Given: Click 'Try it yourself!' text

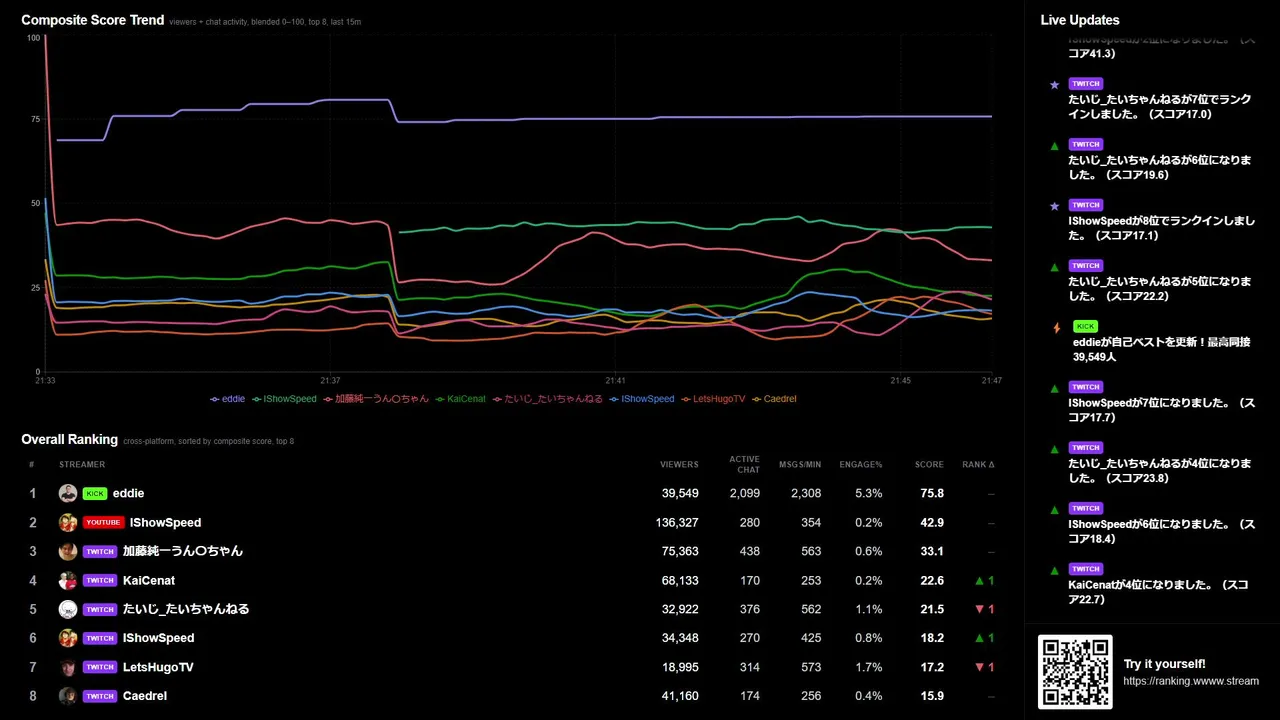Looking at the screenshot, I should (1164, 664).
